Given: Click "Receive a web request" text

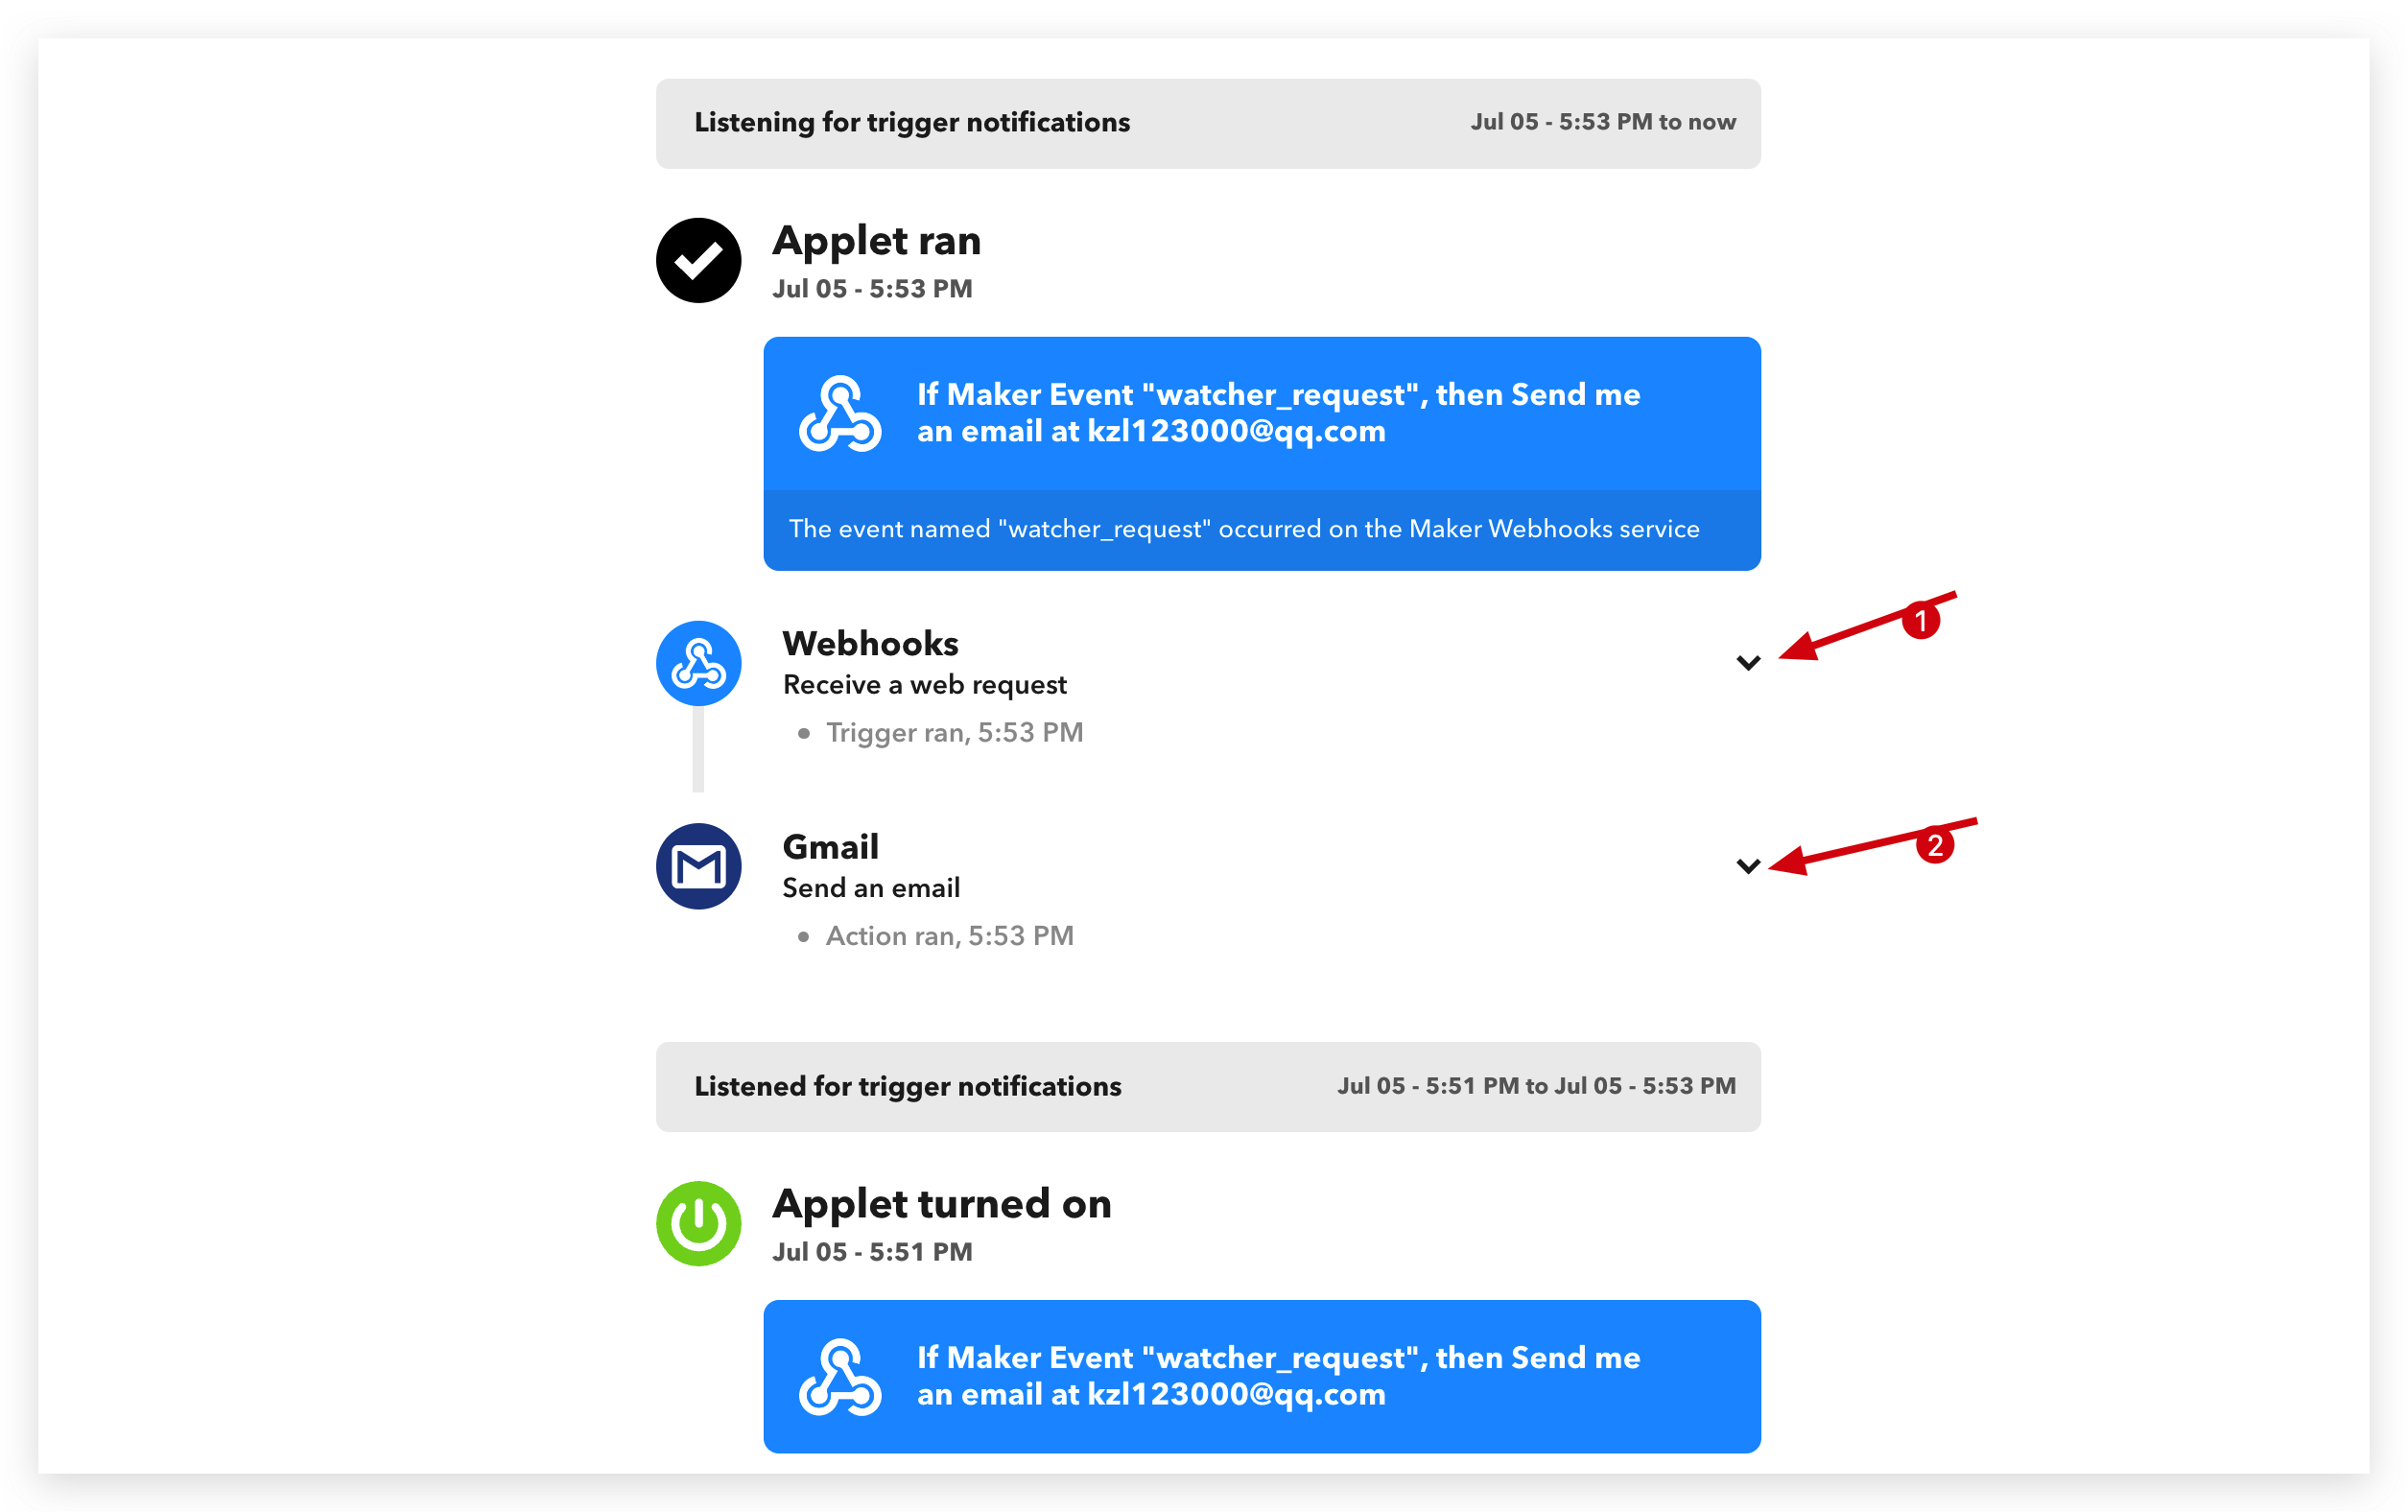Looking at the screenshot, I should click(x=925, y=685).
